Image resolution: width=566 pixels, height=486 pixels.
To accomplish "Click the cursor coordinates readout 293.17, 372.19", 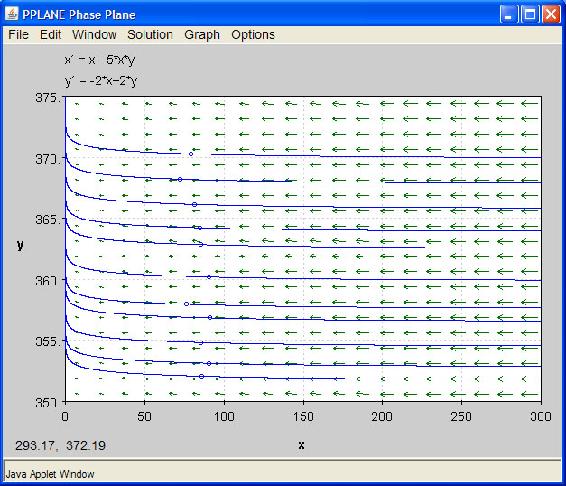I will click(60, 446).
